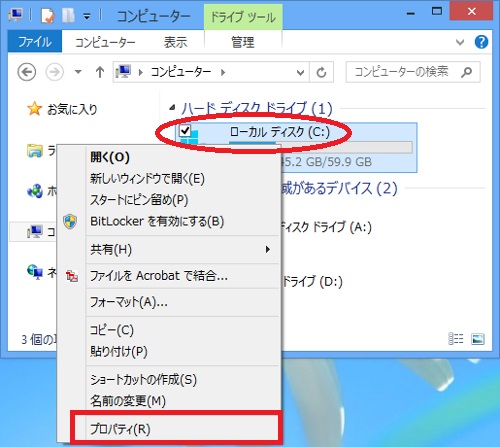Go up one level with up arrow
500x447 pixels.
coord(100,72)
